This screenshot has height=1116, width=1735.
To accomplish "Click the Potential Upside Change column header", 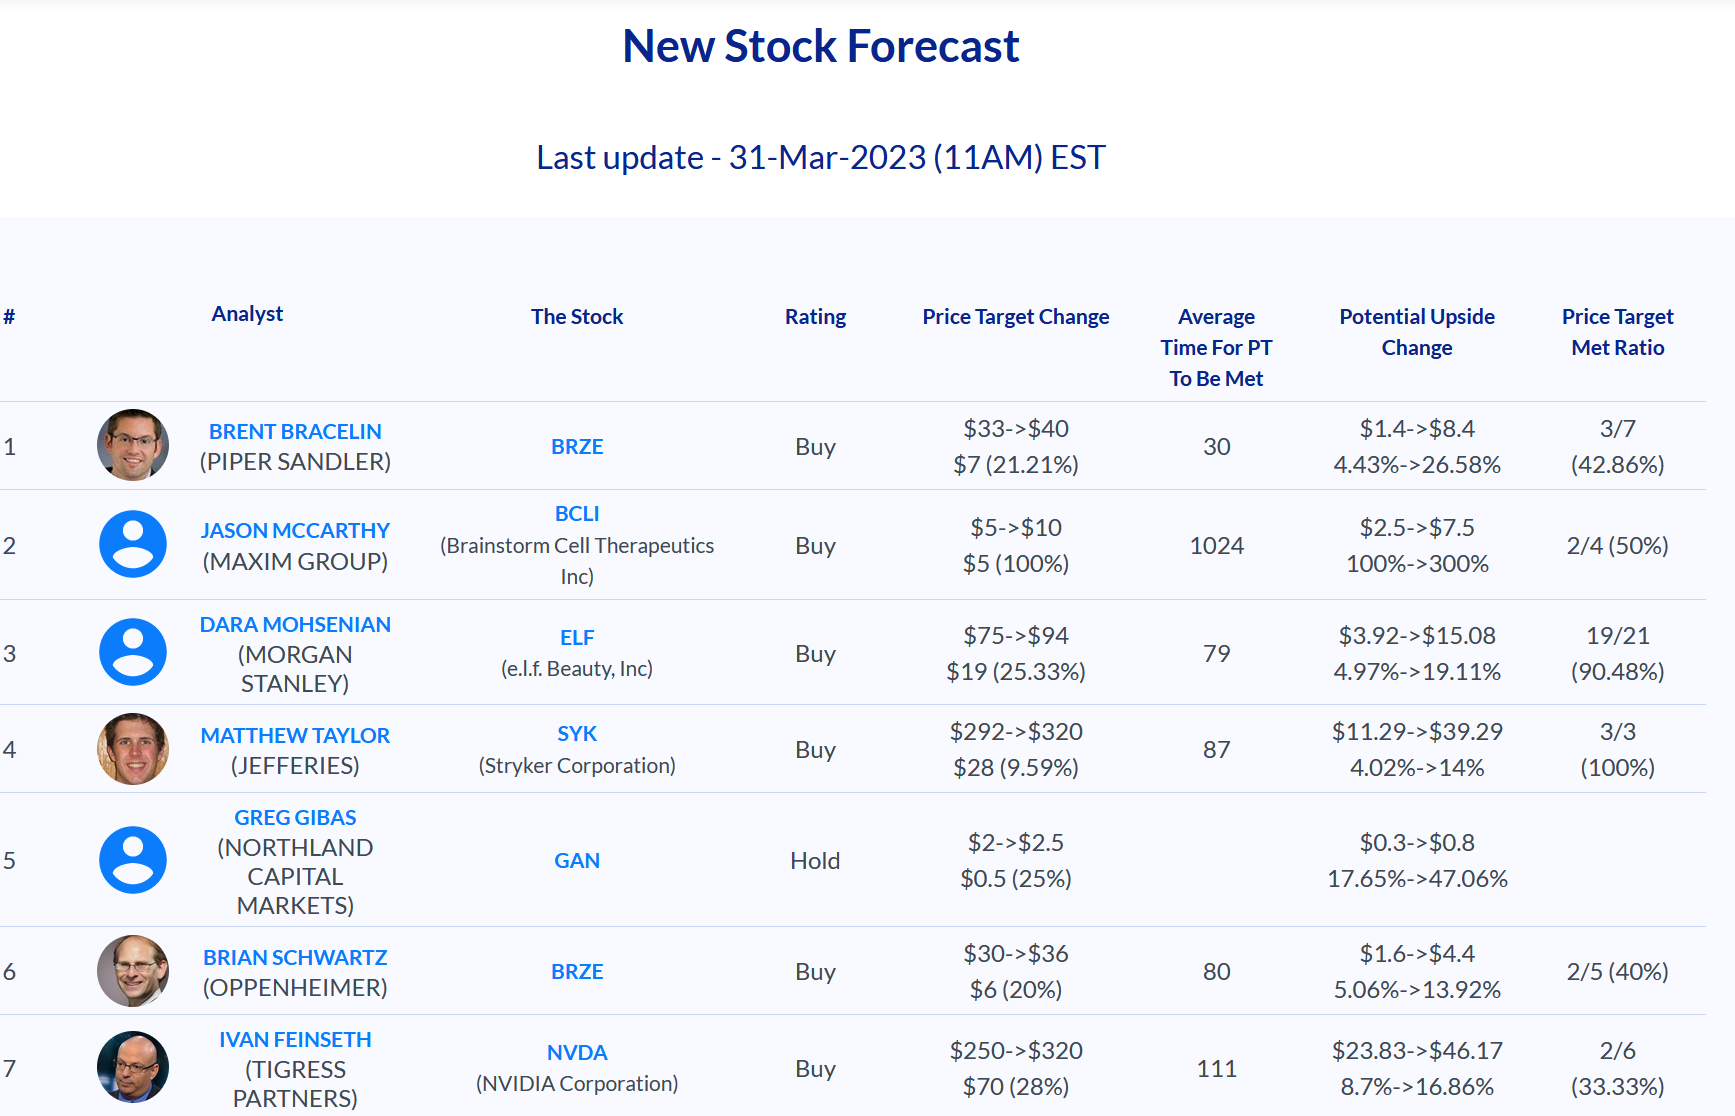I will click(x=1417, y=332).
